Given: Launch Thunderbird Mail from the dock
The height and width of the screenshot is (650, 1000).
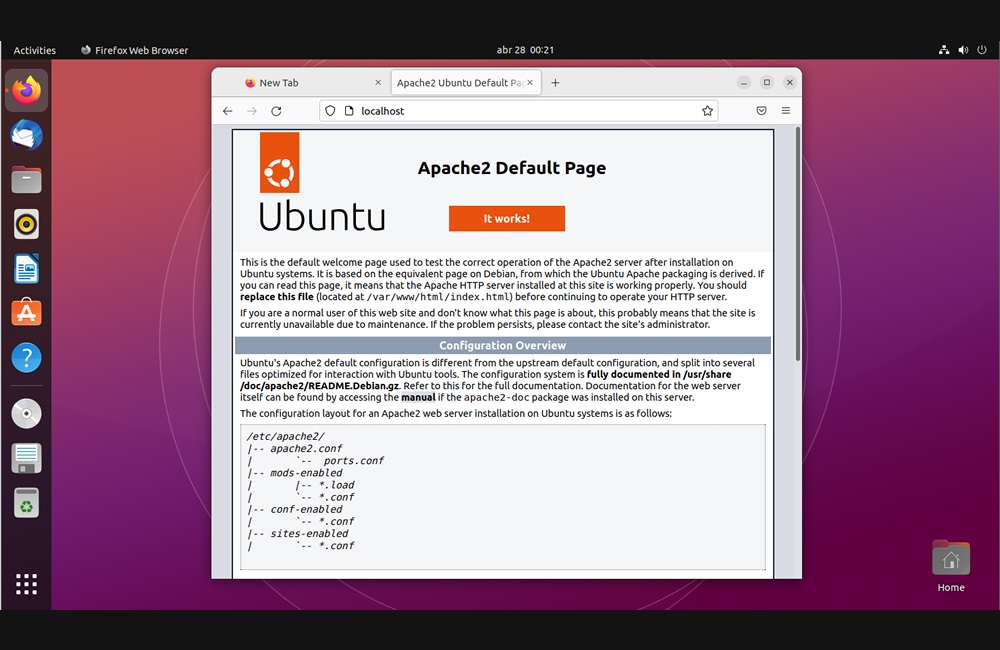Looking at the screenshot, I should click(x=27, y=135).
